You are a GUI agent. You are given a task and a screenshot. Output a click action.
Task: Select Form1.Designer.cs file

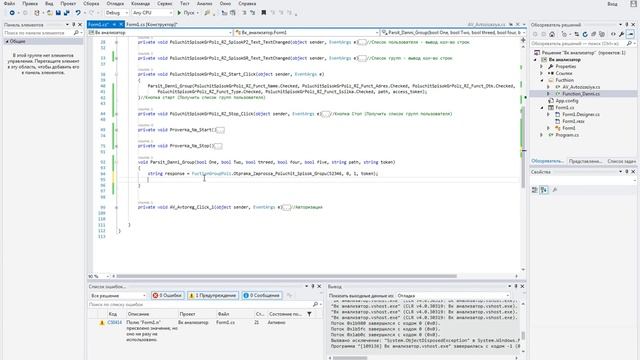tap(581, 114)
